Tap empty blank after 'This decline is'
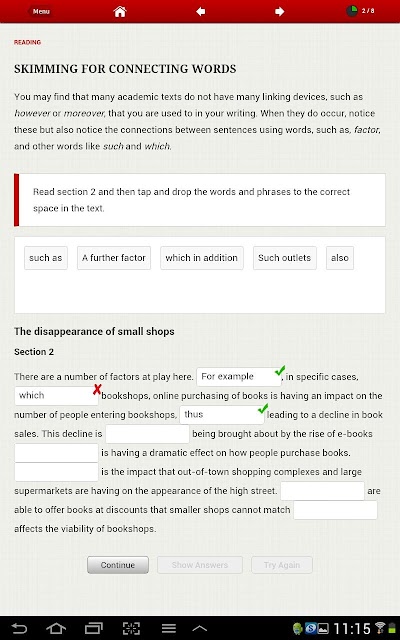 [147, 434]
